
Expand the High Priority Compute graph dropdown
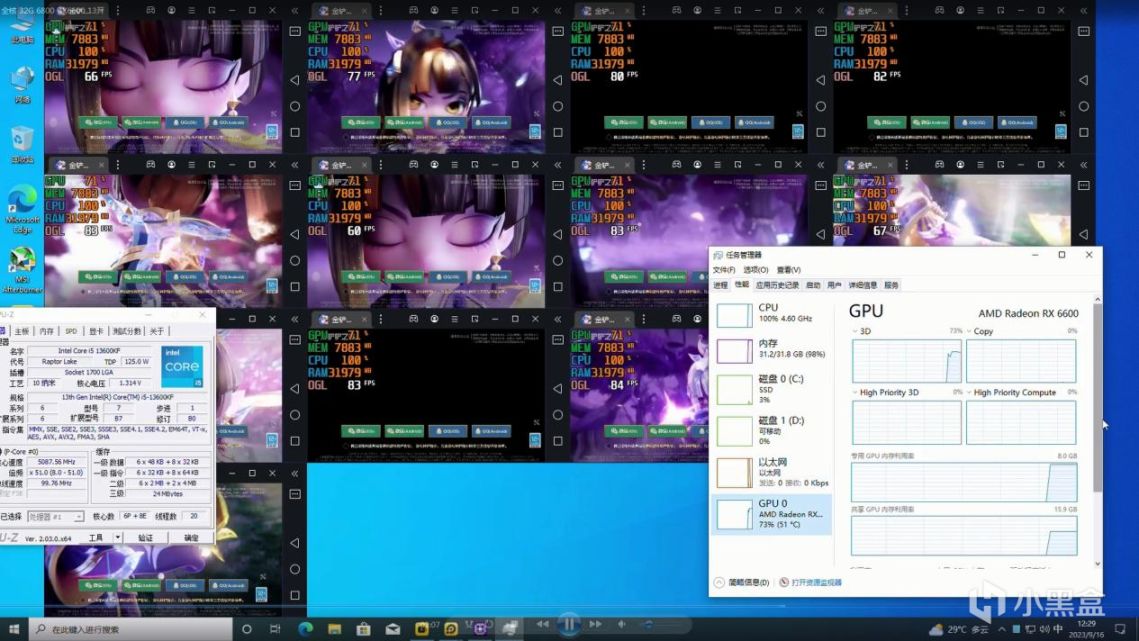pos(969,392)
